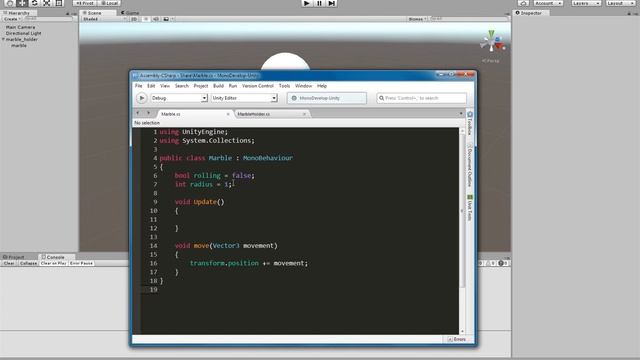This screenshot has height=360, width=640.
Task: Open MonoDevelop Tools menu
Action: click(x=284, y=86)
